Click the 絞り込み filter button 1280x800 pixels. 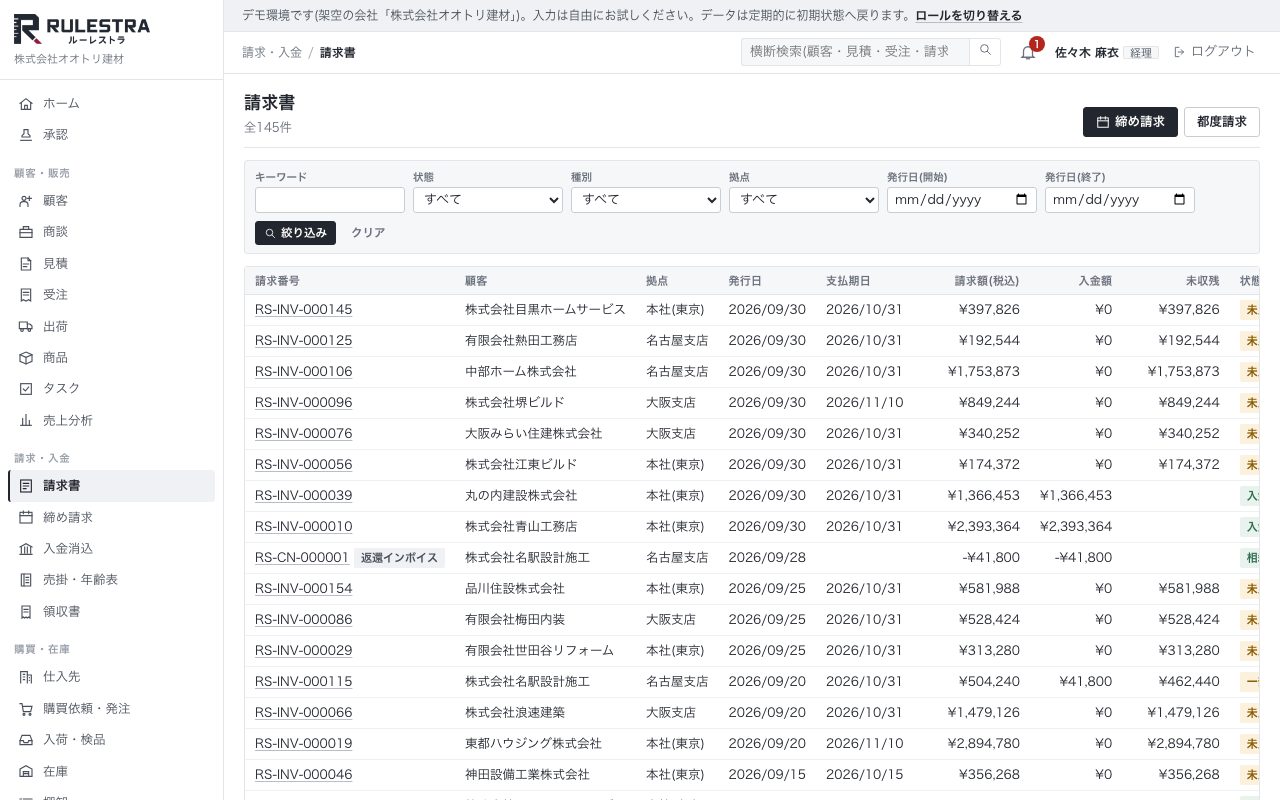pyautogui.click(x=295, y=233)
